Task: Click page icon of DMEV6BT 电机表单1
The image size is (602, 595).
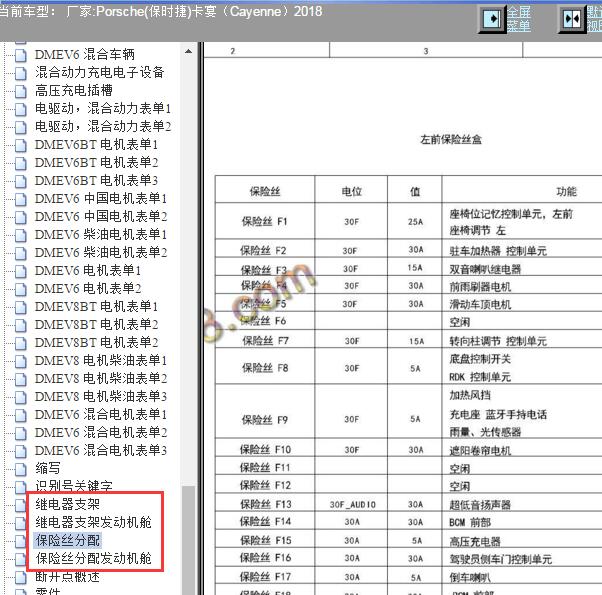Action: point(21,145)
